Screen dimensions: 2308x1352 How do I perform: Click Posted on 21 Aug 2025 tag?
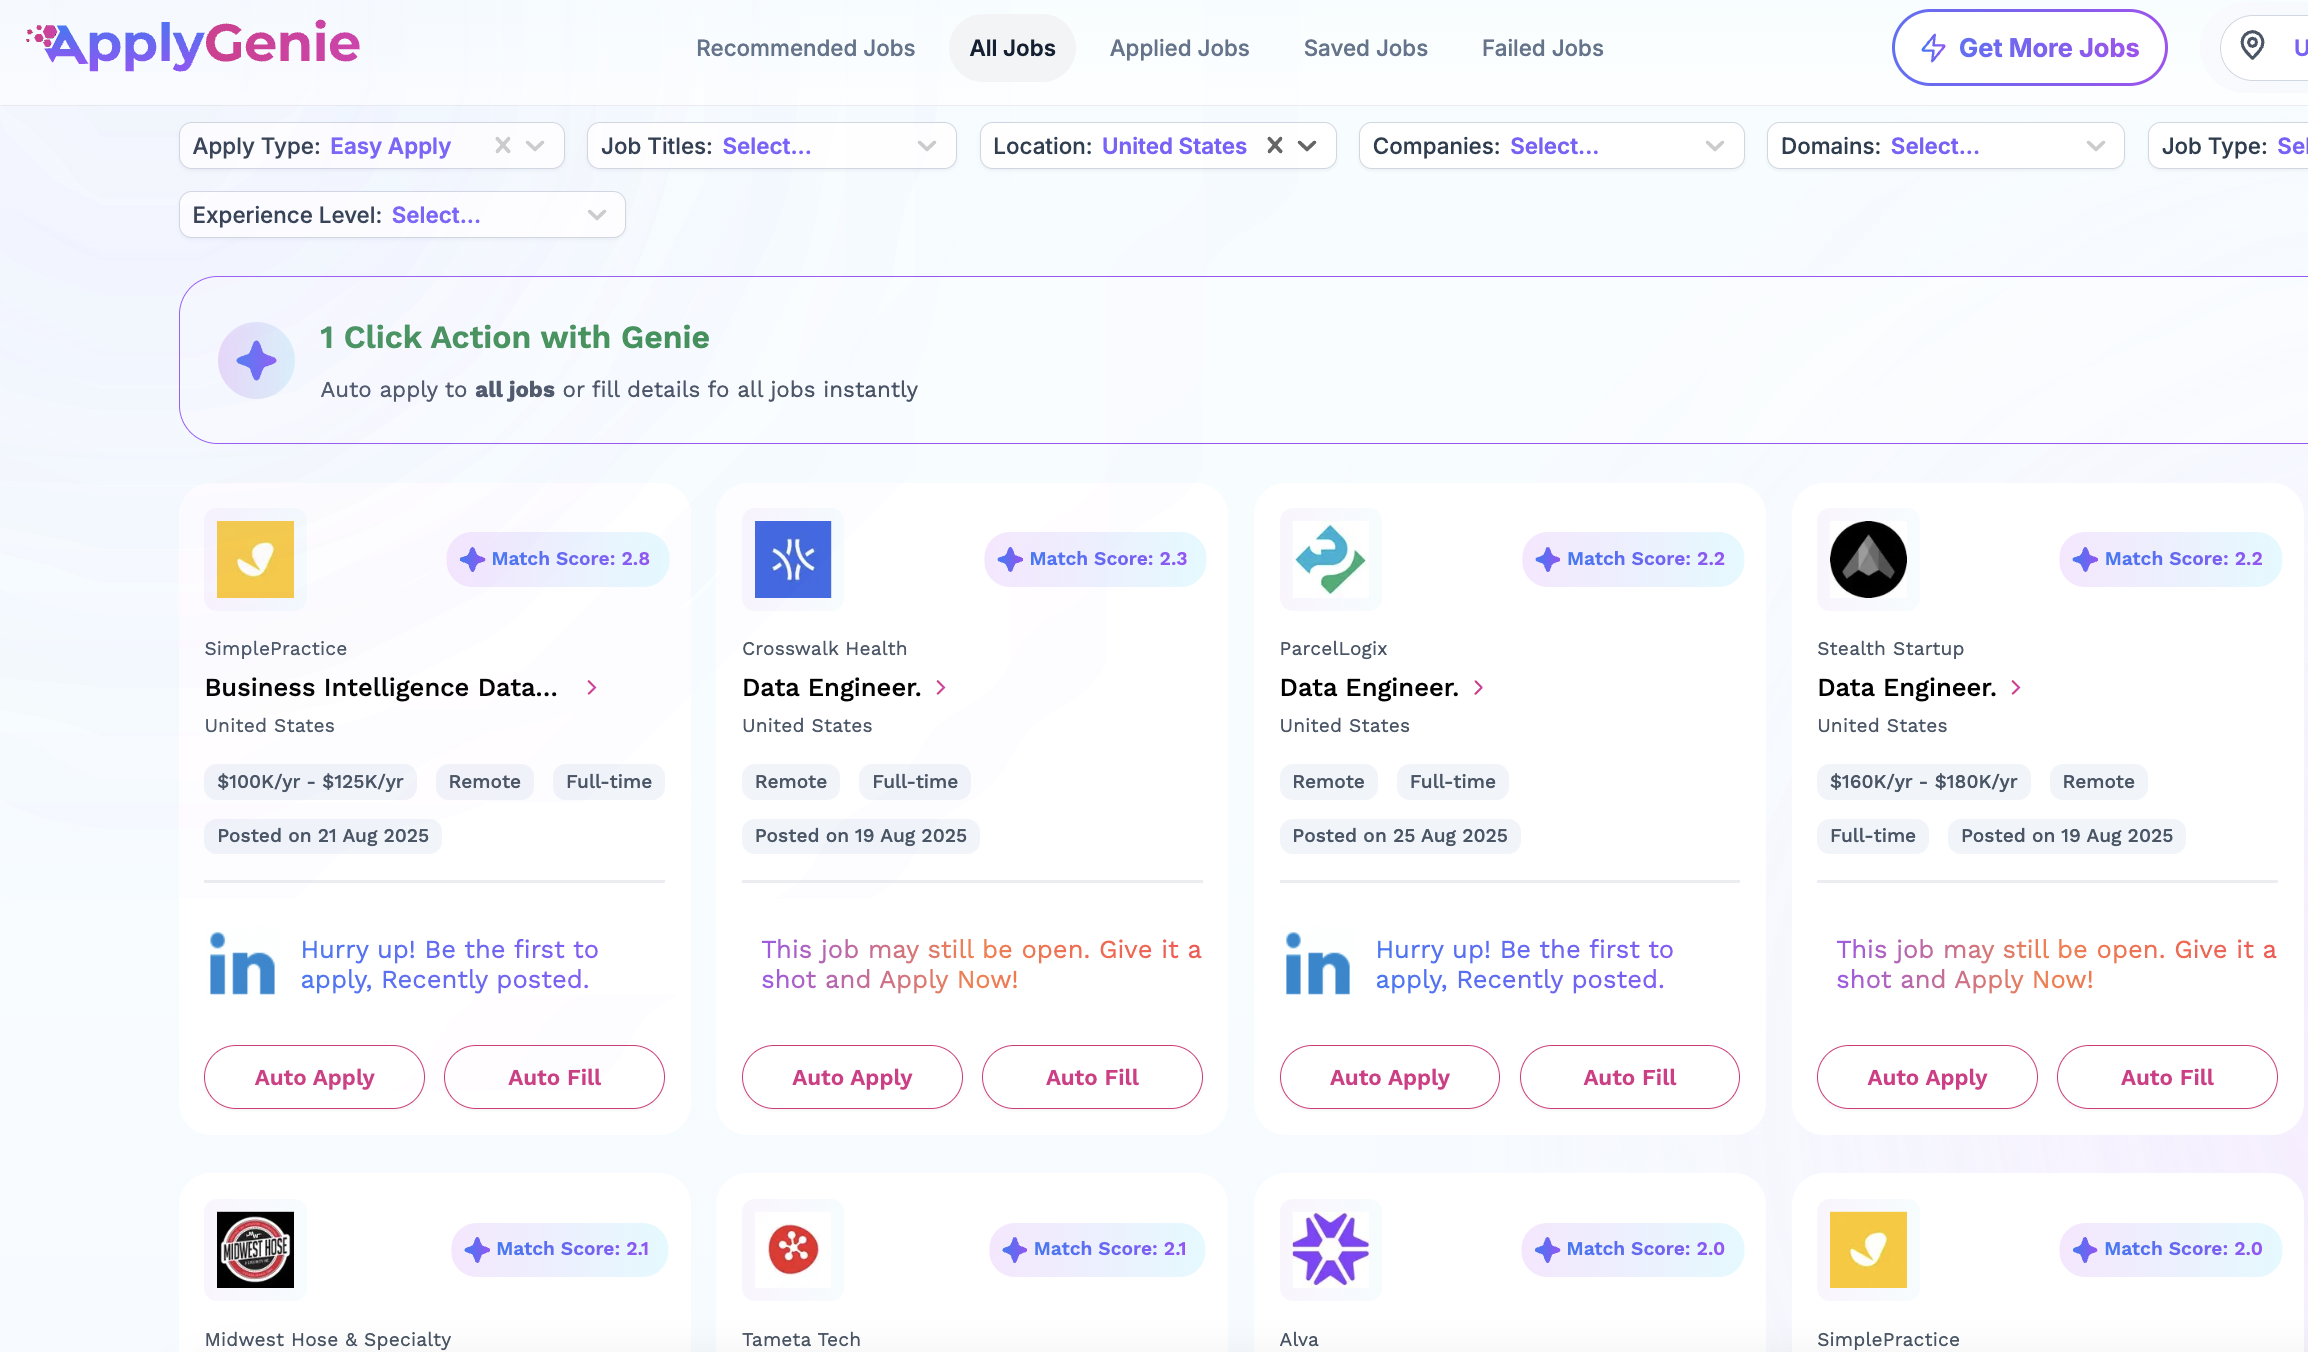pyautogui.click(x=322, y=836)
